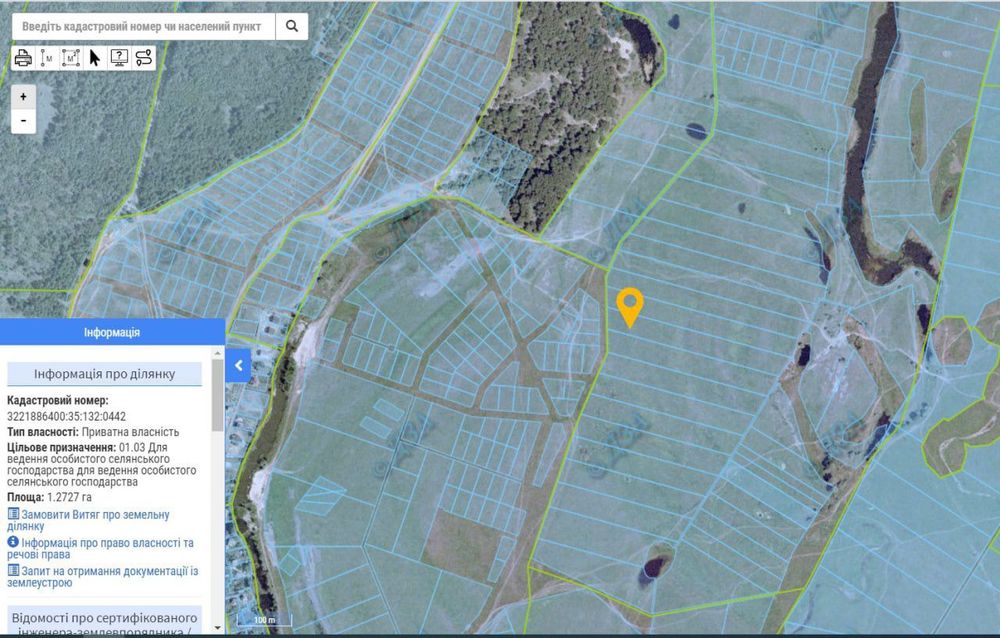The width and height of the screenshot is (1000, 638).
Task: Click the info icon beside Інформація про право
Action: click(13, 542)
